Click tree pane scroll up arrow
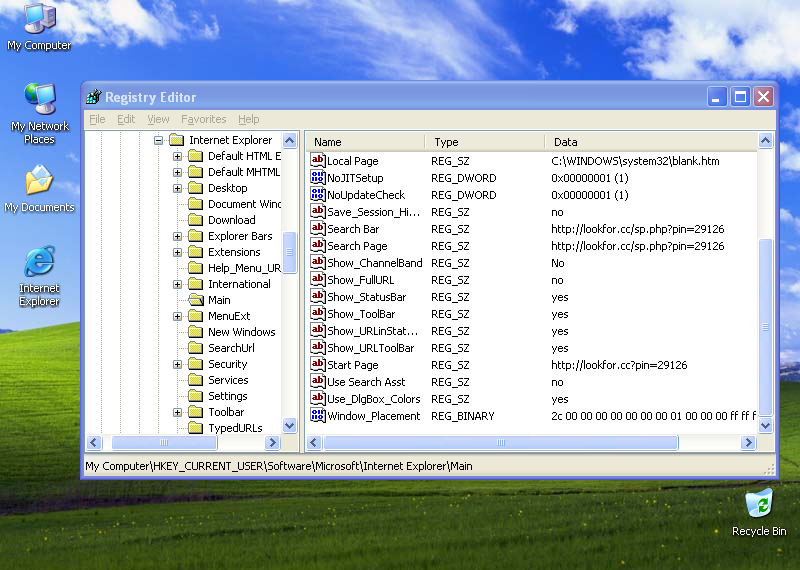This screenshot has width=800, height=570. pos(289,140)
